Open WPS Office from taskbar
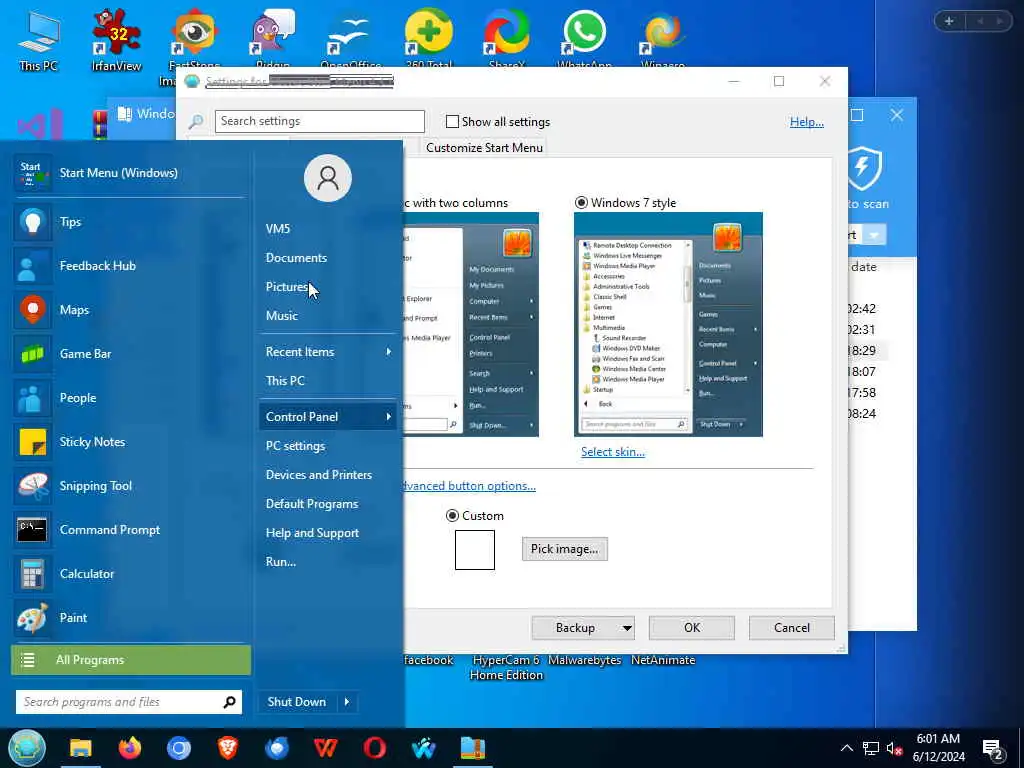The height and width of the screenshot is (768, 1024). tap(326, 748)
